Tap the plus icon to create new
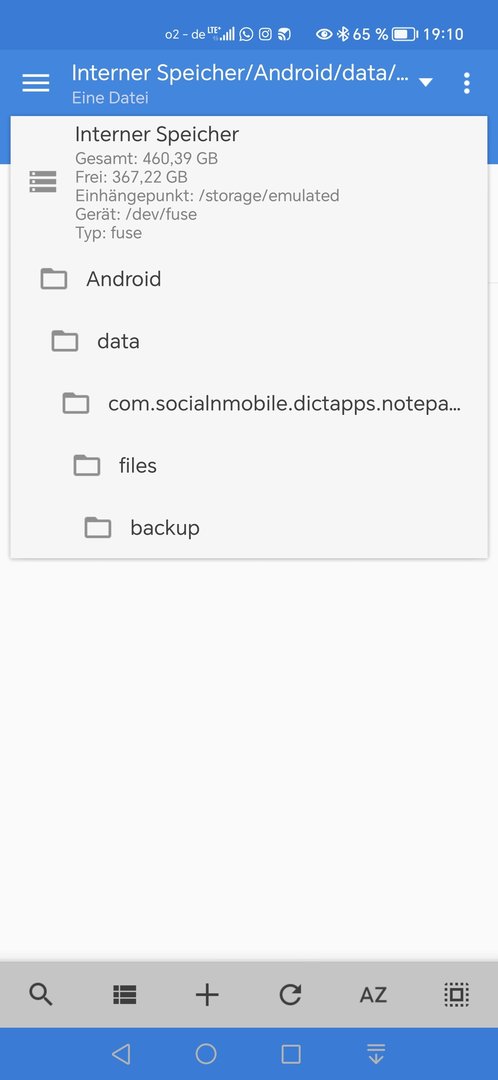Screen dimensions: 498x1080 tap(207, 995)
